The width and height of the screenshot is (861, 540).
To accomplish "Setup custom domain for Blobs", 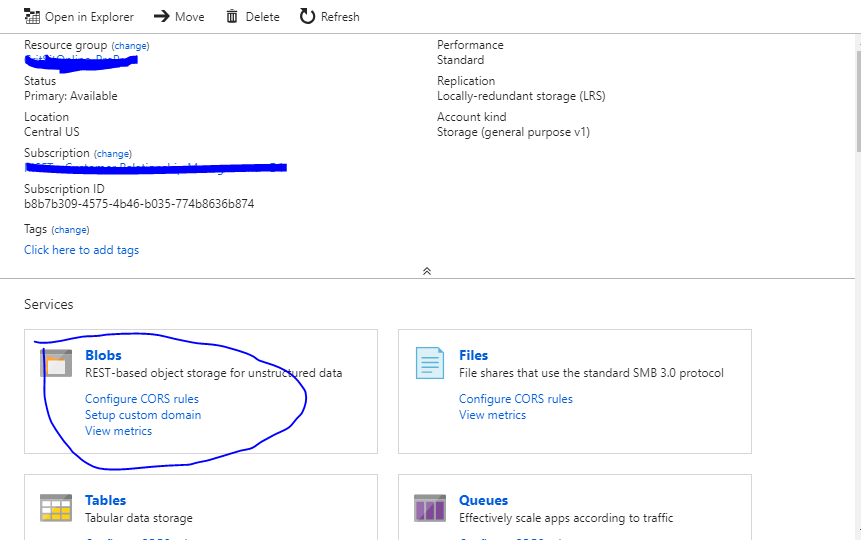I will point(143,415).
